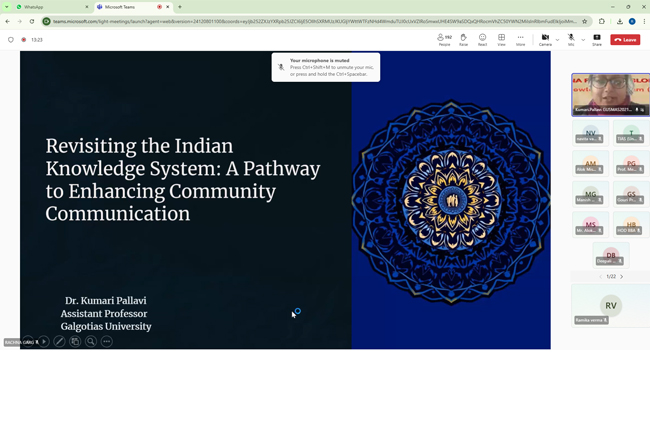The width and height of the screenshot is (650, 433).
Task: Open the browser three-dot menu
Action: (644, 22)
